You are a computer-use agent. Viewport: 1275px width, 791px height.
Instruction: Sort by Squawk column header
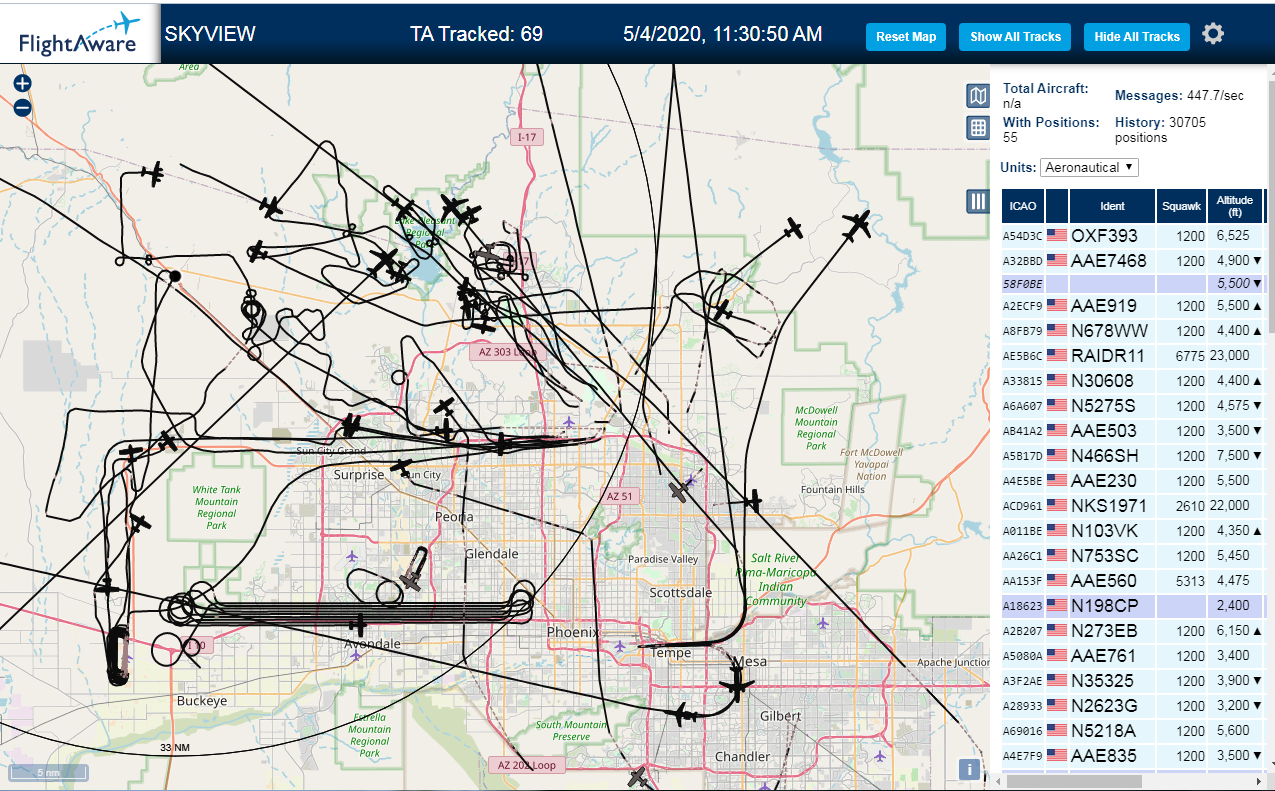click(1181, 206)
